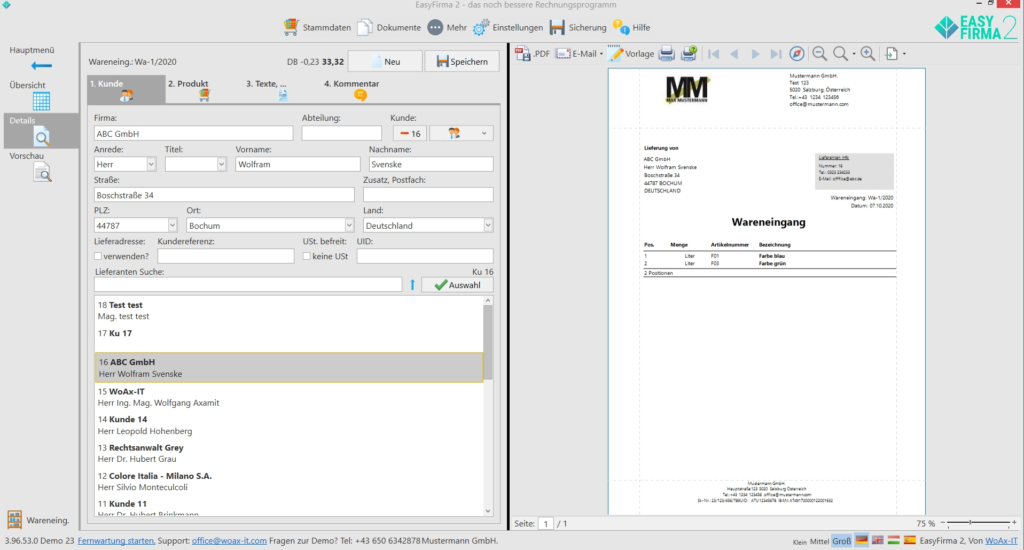
Task: Click the Neu button
Action: (385, 61)
